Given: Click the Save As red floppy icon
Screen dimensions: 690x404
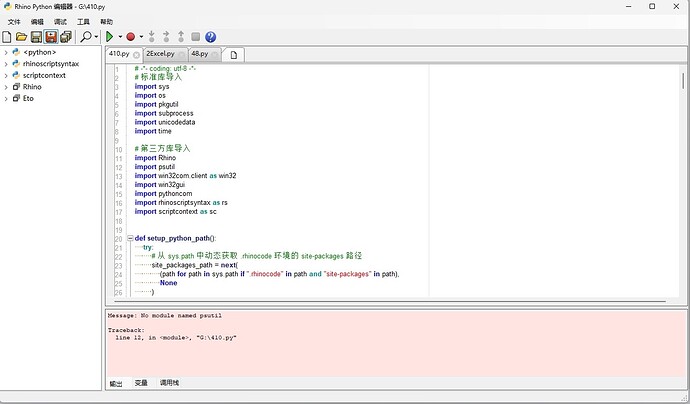Looking at the screenshot, I should [51, 37].
